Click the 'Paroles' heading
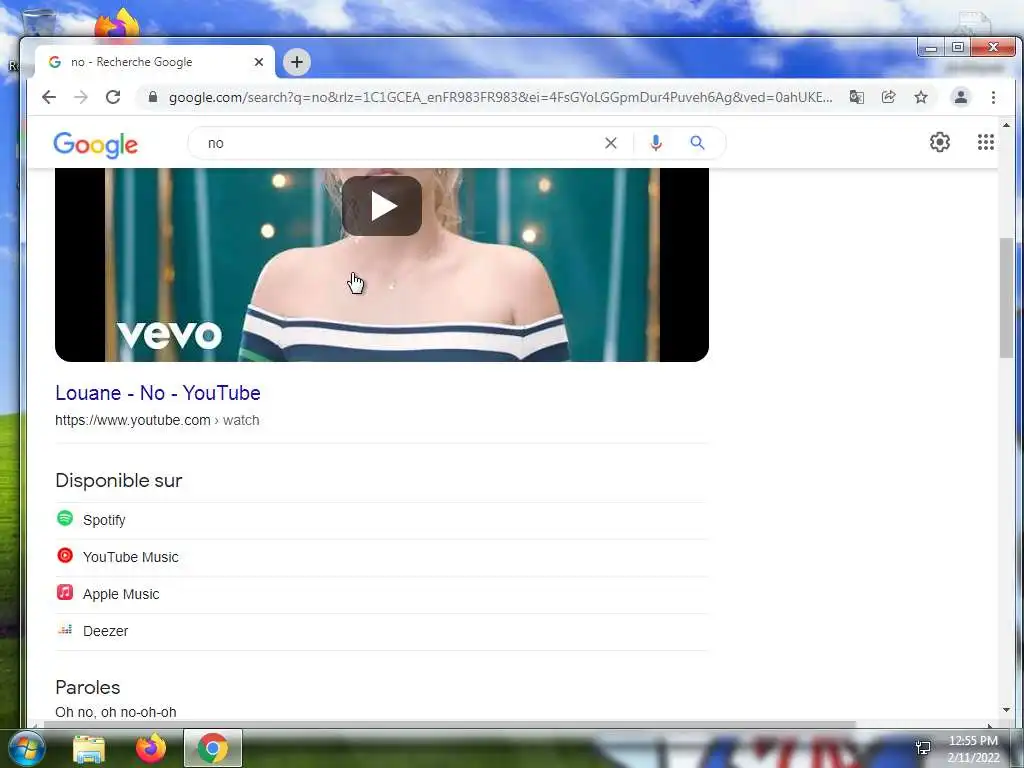This screenshot has height=768, width=1024. tap(88, 688)
